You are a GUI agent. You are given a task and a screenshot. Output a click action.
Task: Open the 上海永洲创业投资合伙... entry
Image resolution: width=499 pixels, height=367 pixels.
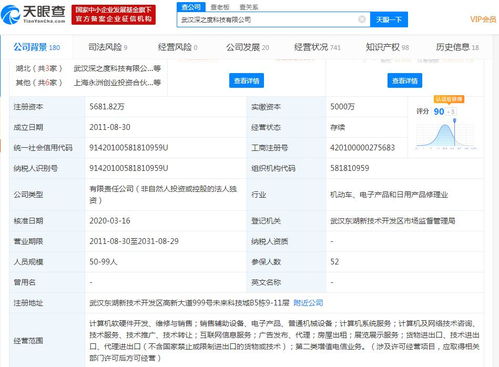coord(117,82)
